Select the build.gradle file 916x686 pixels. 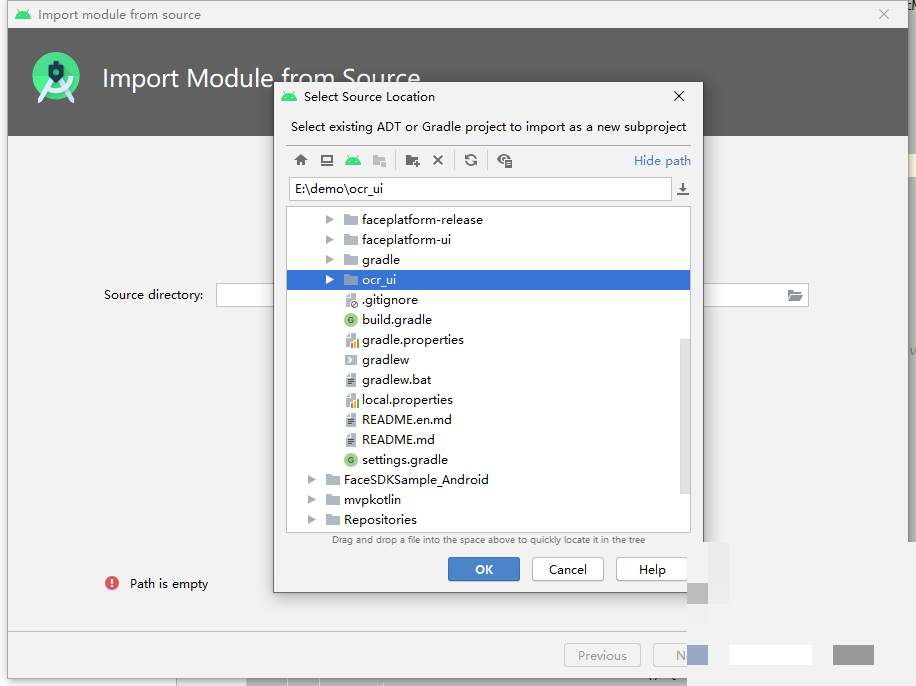(x=488, y=320)
